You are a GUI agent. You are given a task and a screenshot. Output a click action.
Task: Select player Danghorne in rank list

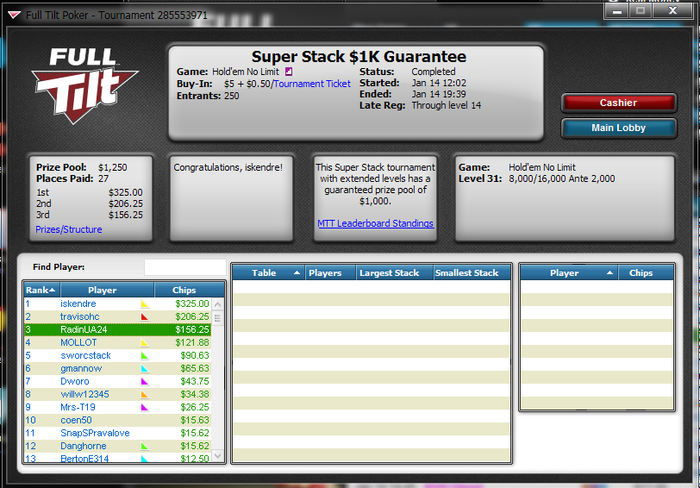click(x=118, y=446)
